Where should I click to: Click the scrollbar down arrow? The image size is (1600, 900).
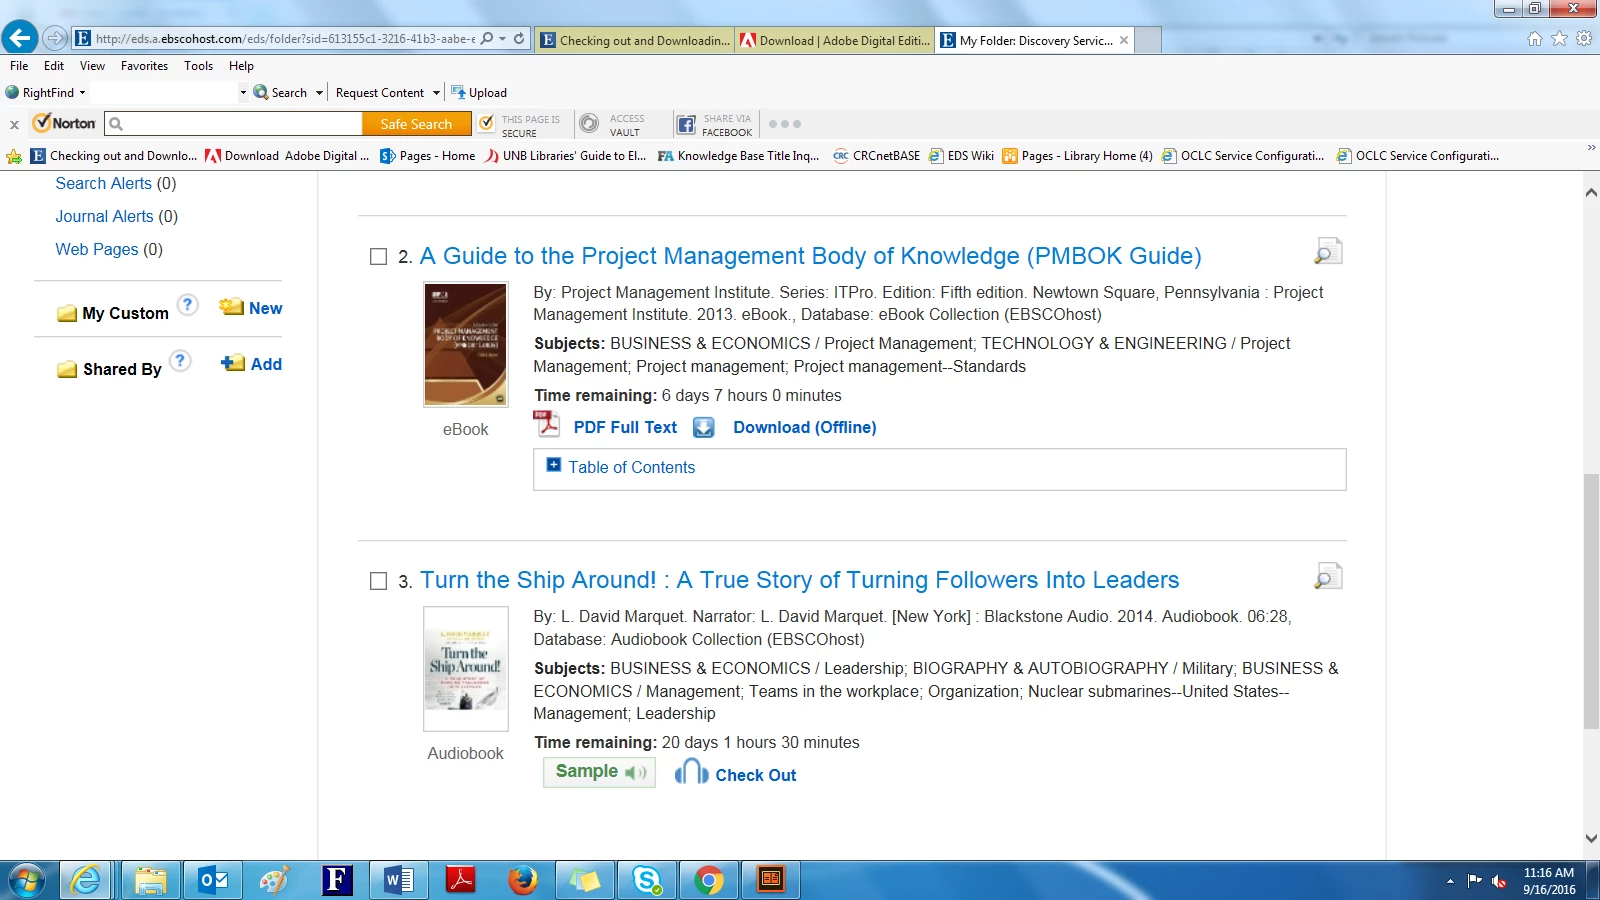[1591, 839]
